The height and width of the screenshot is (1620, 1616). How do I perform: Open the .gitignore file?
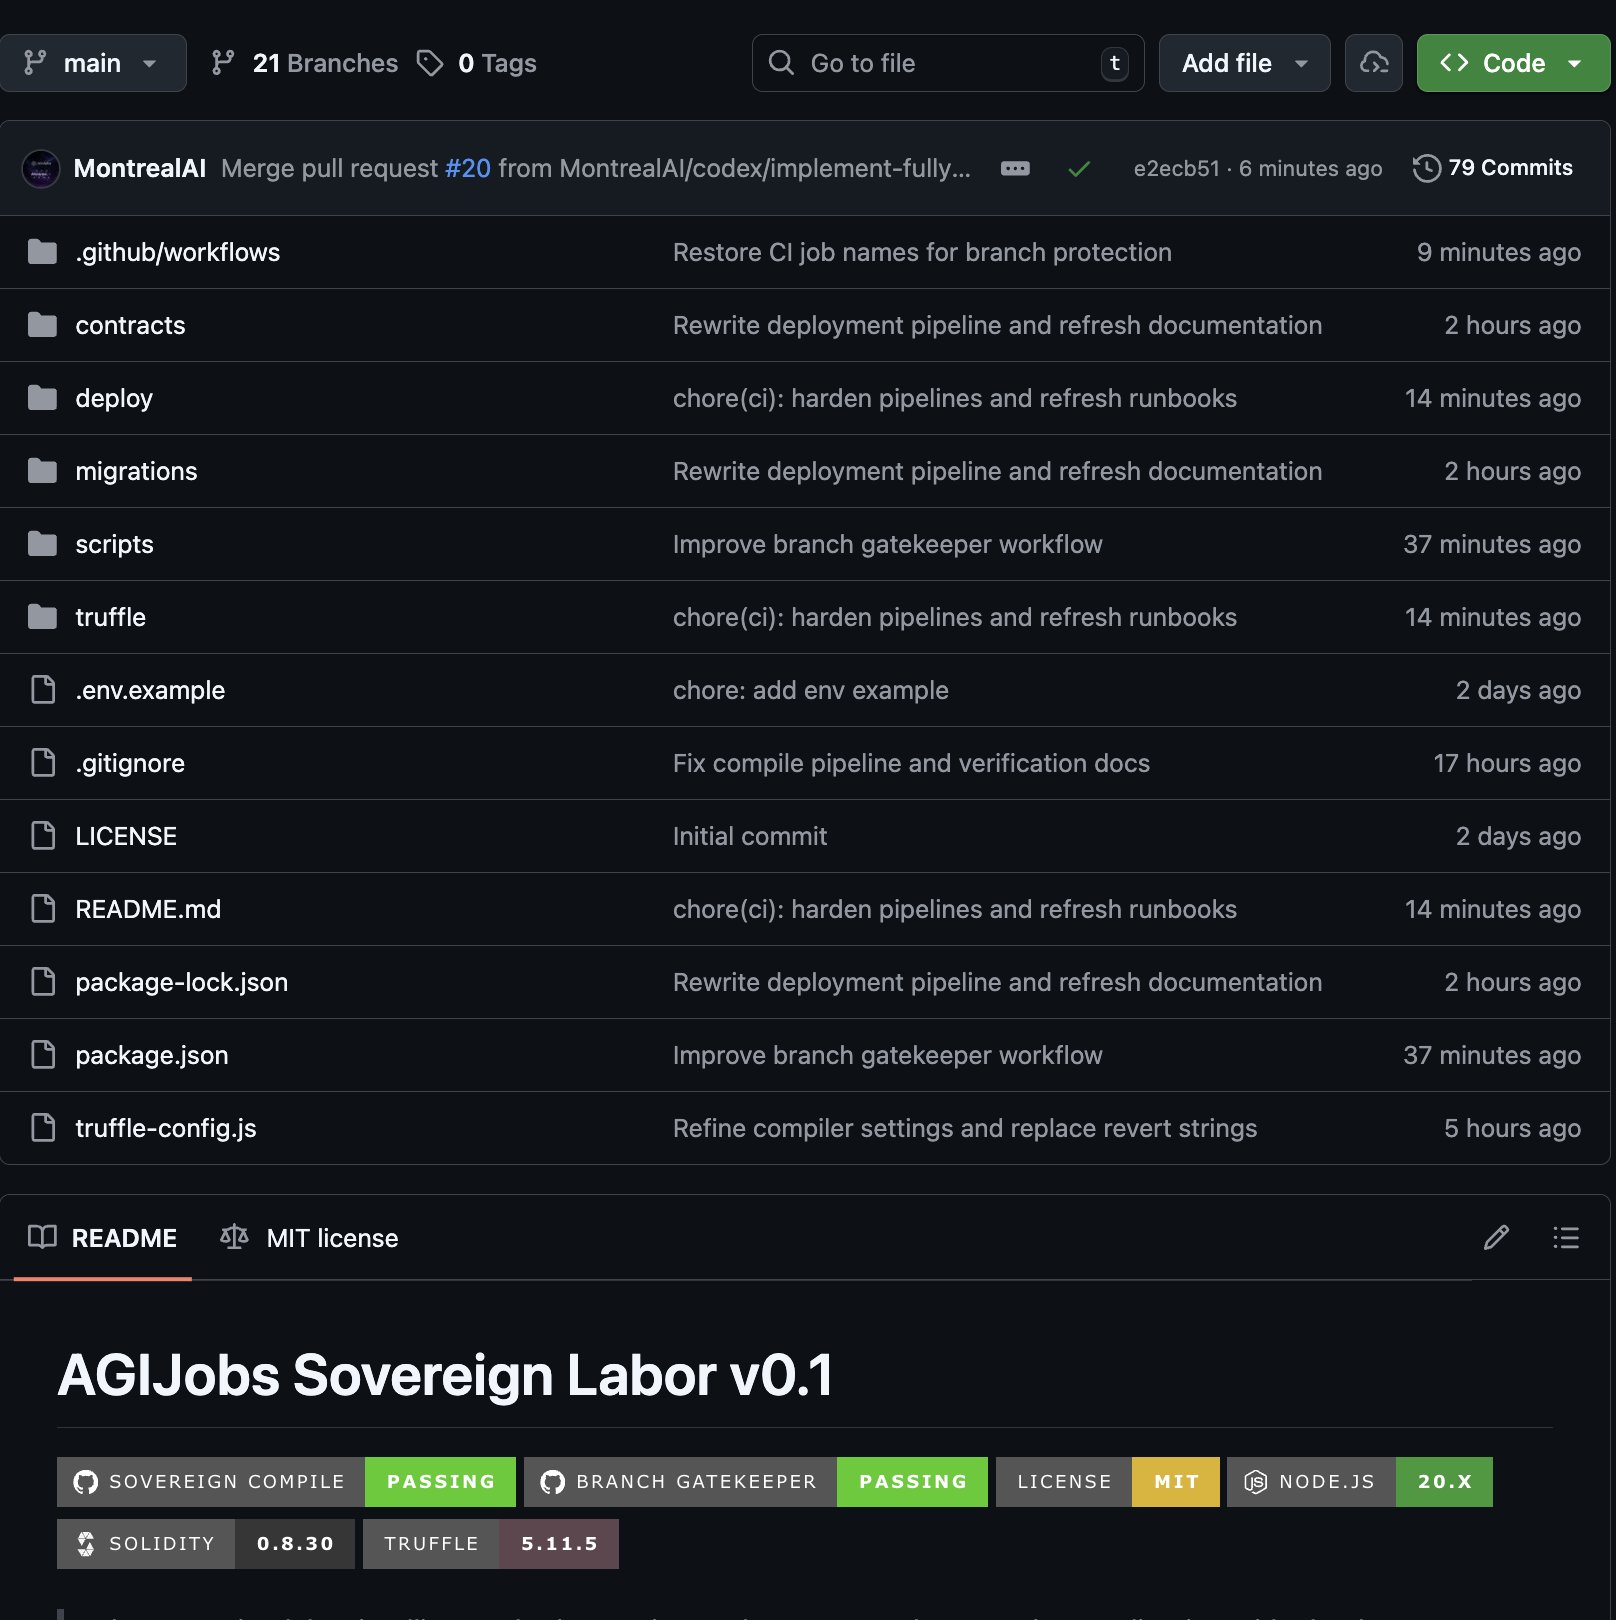(x=130, y=763)
